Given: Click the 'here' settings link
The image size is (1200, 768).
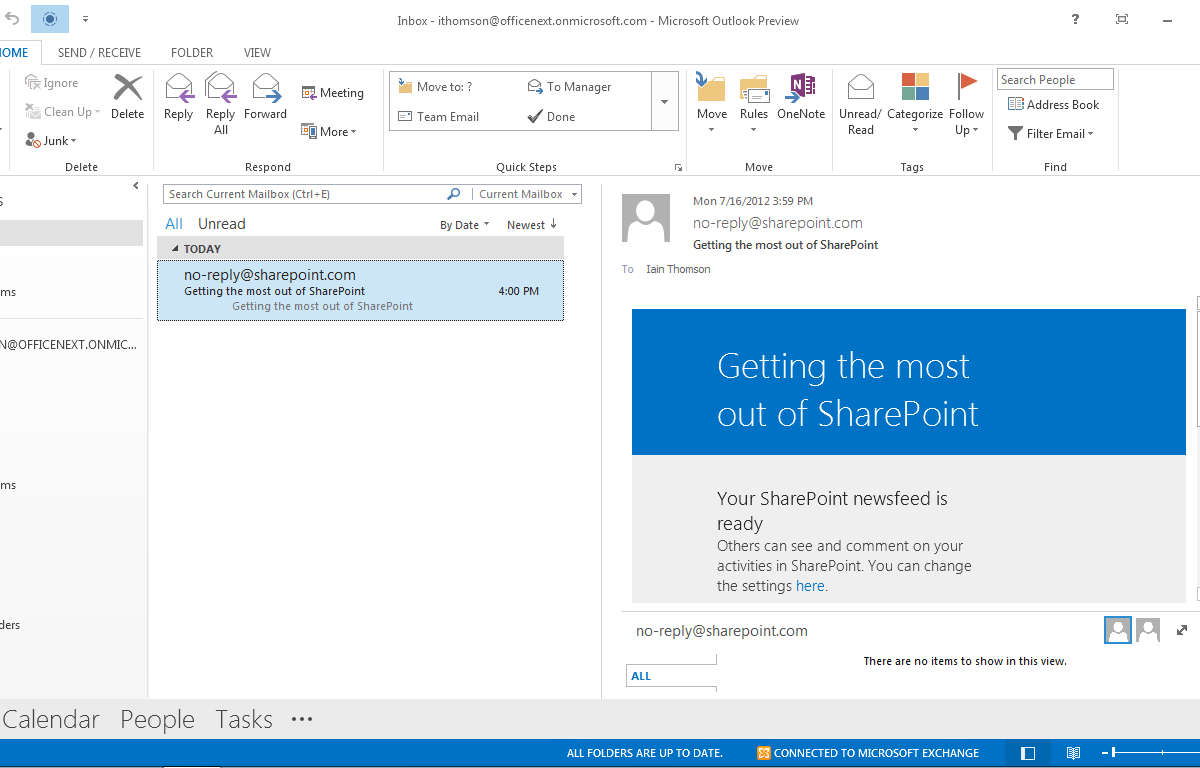Looking at the screenshot, I should pyautogui.click(x=810, y=586).
